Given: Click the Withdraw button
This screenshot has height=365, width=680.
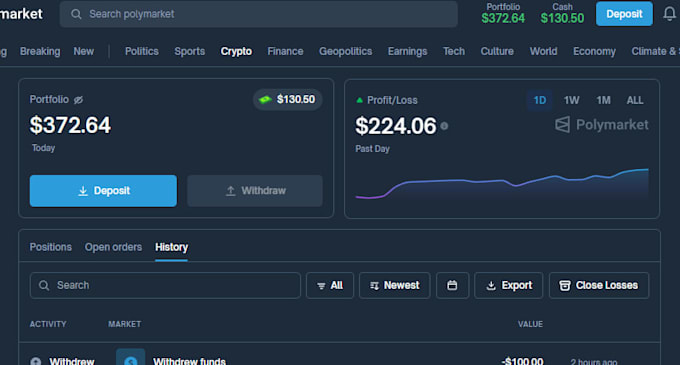Looking at the screenshot, I should click(x=255, y=191).
